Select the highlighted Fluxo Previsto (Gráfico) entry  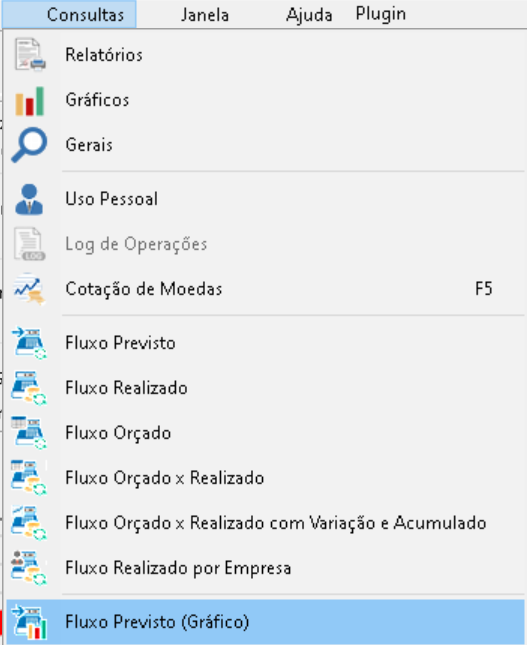tap(265, 622)
